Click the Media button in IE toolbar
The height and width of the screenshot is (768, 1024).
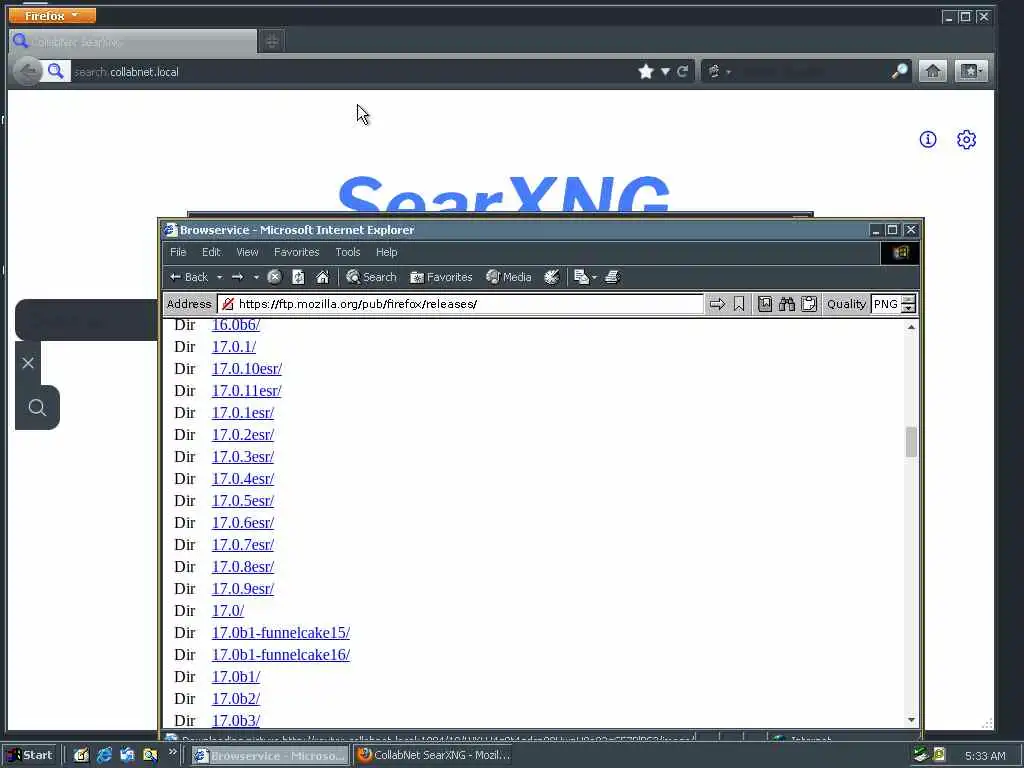coord(509,277)
